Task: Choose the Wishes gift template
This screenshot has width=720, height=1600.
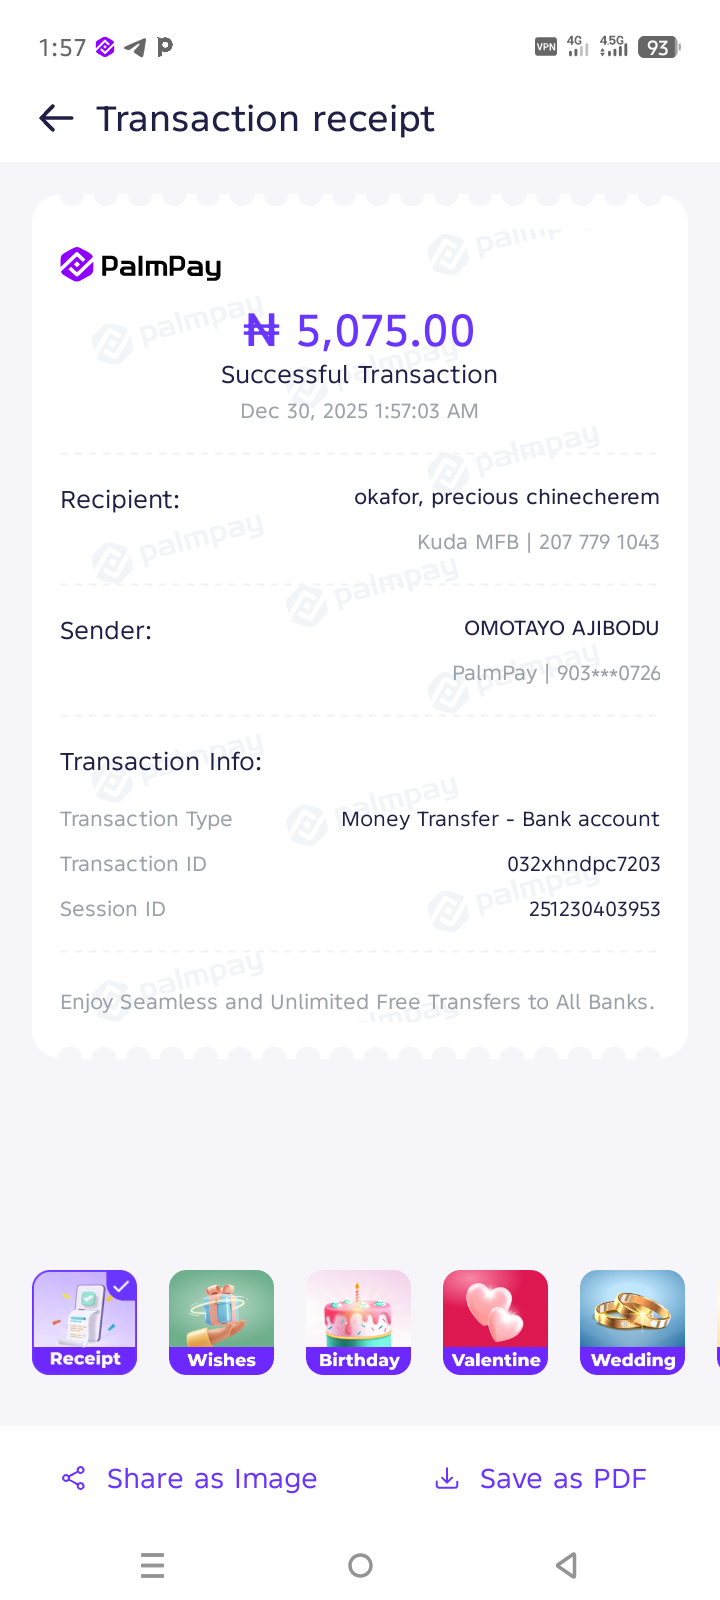Action: click(x=221, y=1322)
